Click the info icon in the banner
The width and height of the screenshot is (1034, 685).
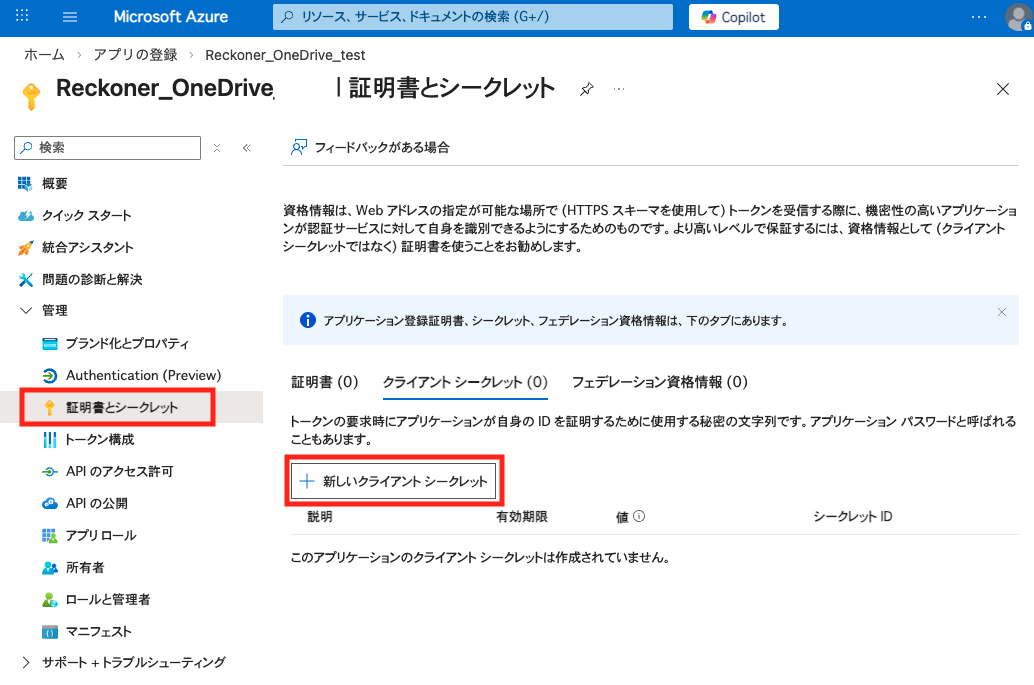click(x=307, y=320)
